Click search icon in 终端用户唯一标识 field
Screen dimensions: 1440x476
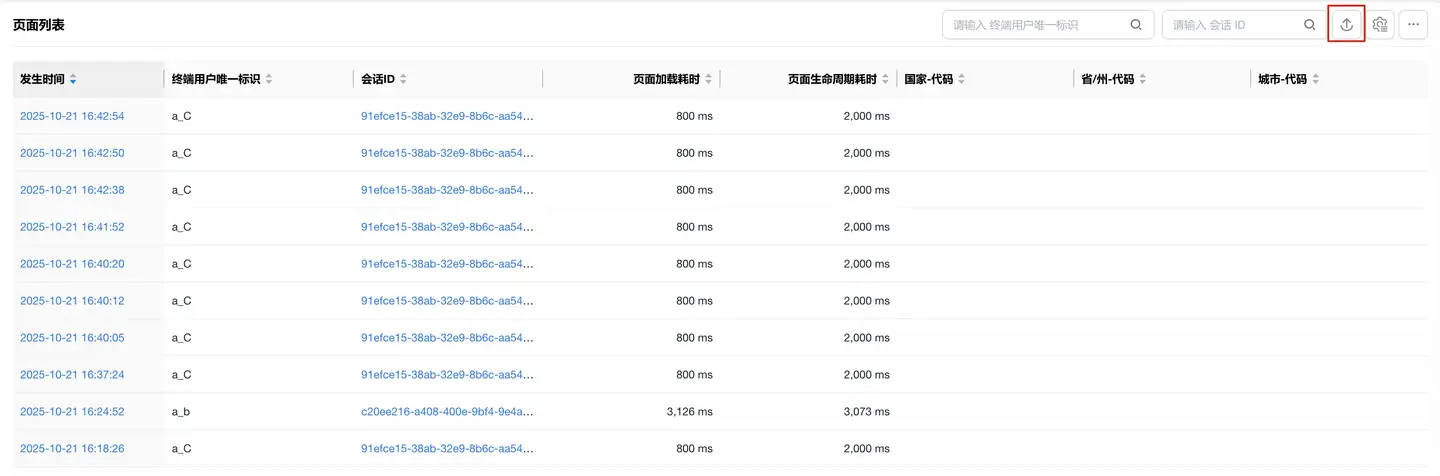(x=1135, y=25)
